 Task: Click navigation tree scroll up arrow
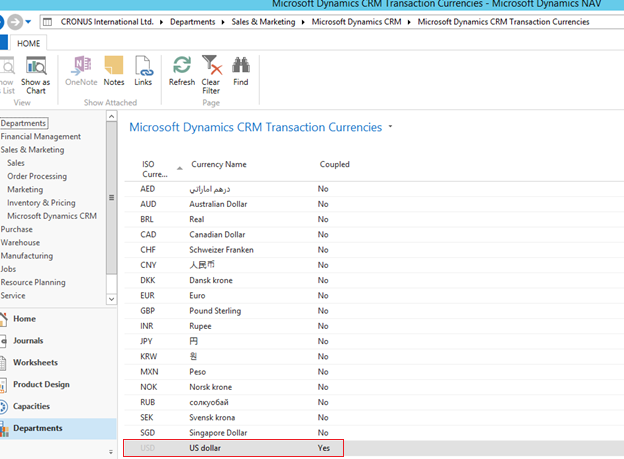click(x=111, y=116)
